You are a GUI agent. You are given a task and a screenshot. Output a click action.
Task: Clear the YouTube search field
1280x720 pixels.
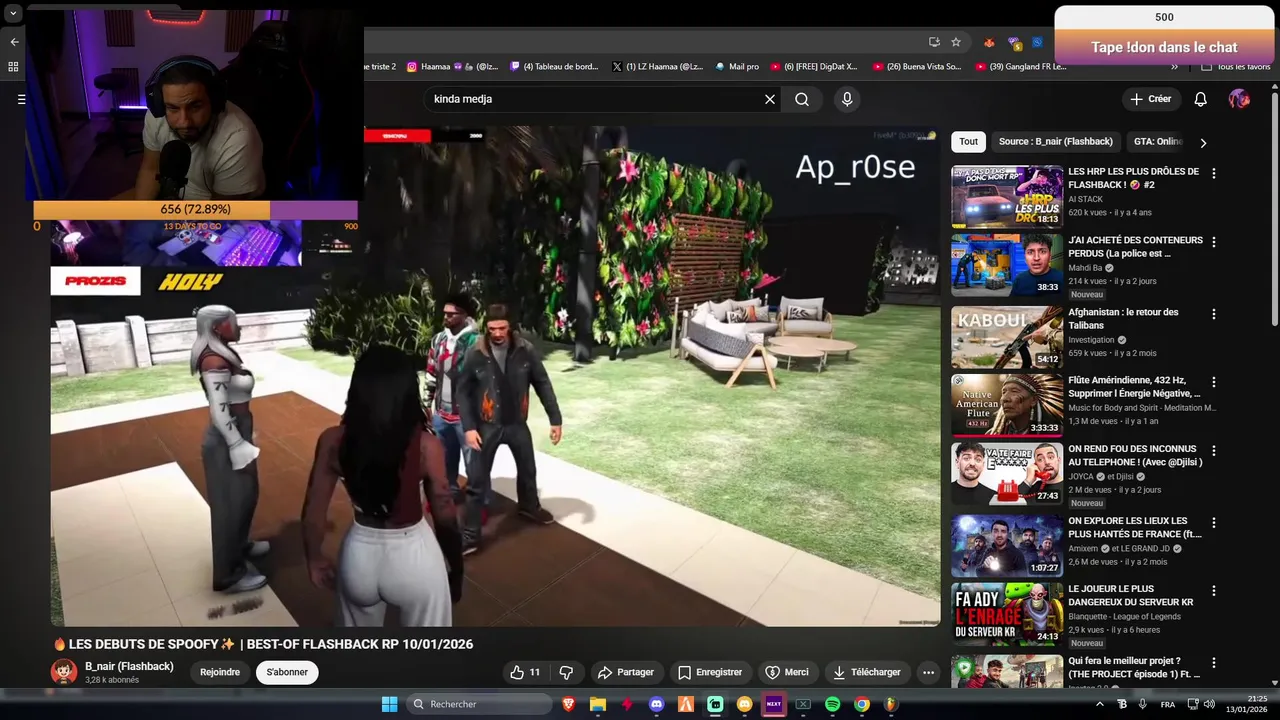click(770, 99)
